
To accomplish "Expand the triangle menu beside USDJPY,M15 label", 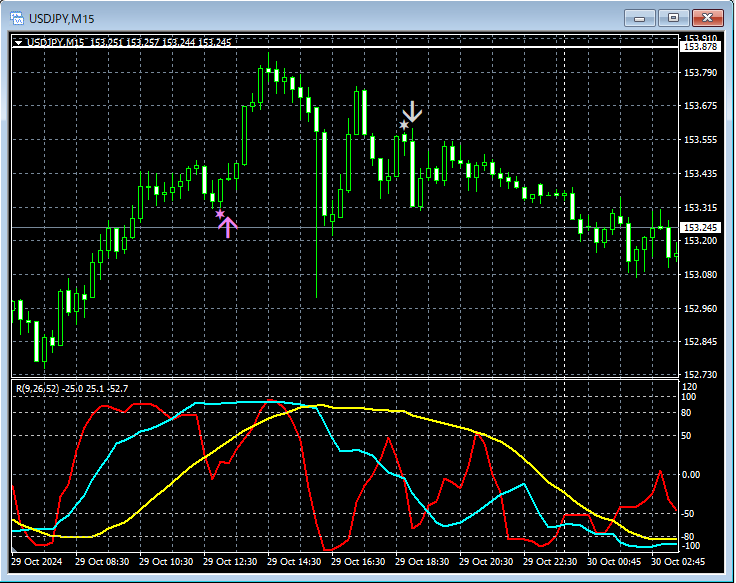I will 18,42.
